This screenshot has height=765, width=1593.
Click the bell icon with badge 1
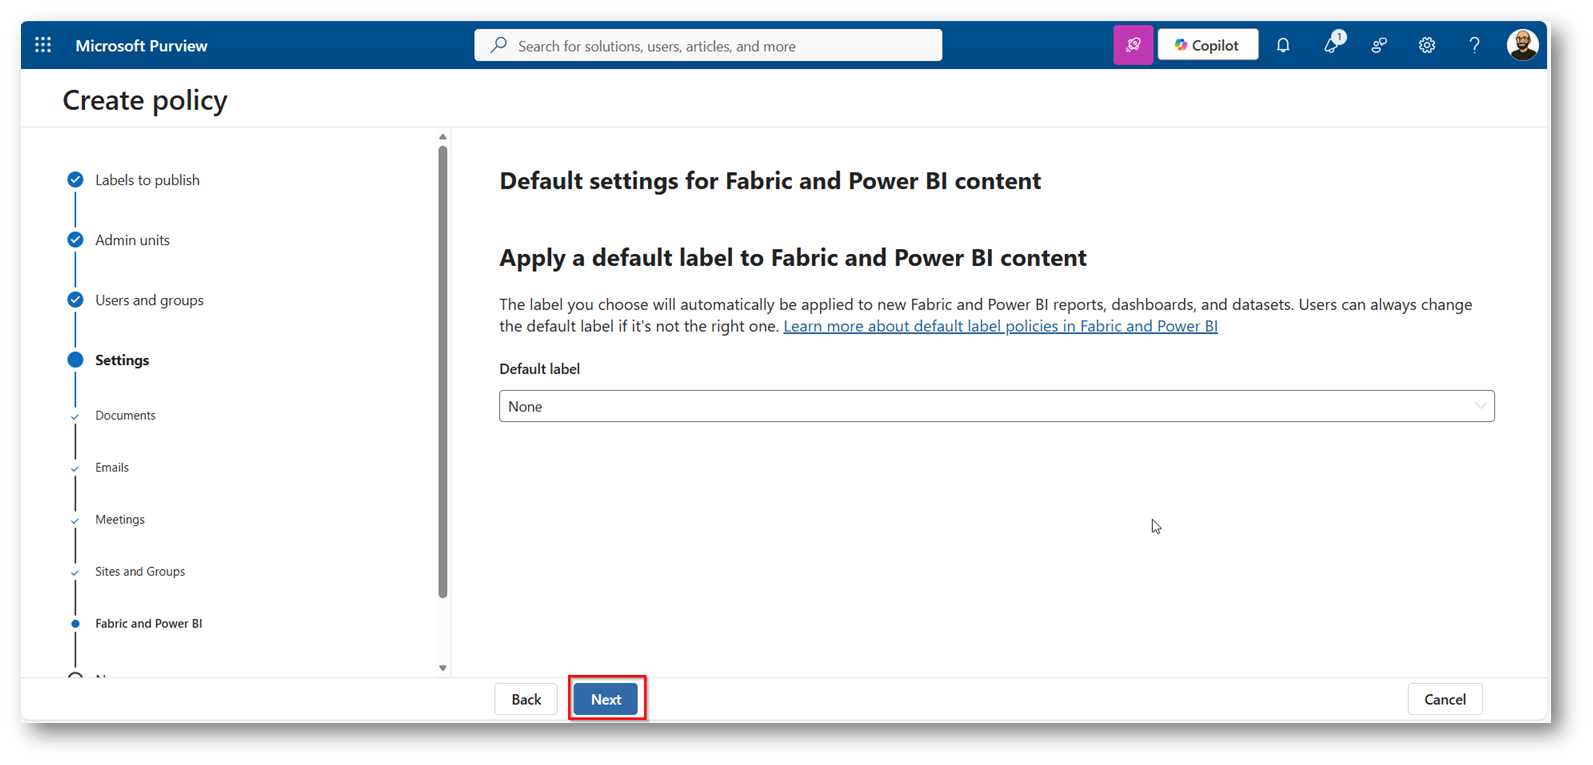1332,45
